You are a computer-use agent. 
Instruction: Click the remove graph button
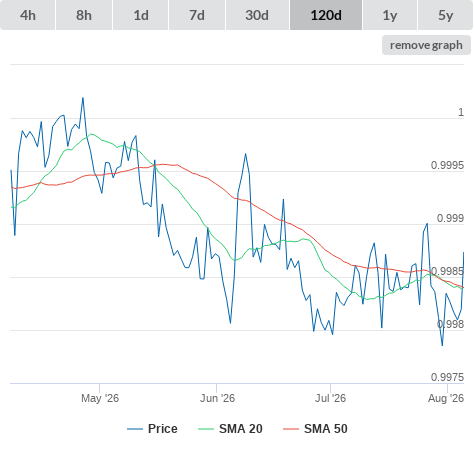pyautogui.click(x=426, y=45)
